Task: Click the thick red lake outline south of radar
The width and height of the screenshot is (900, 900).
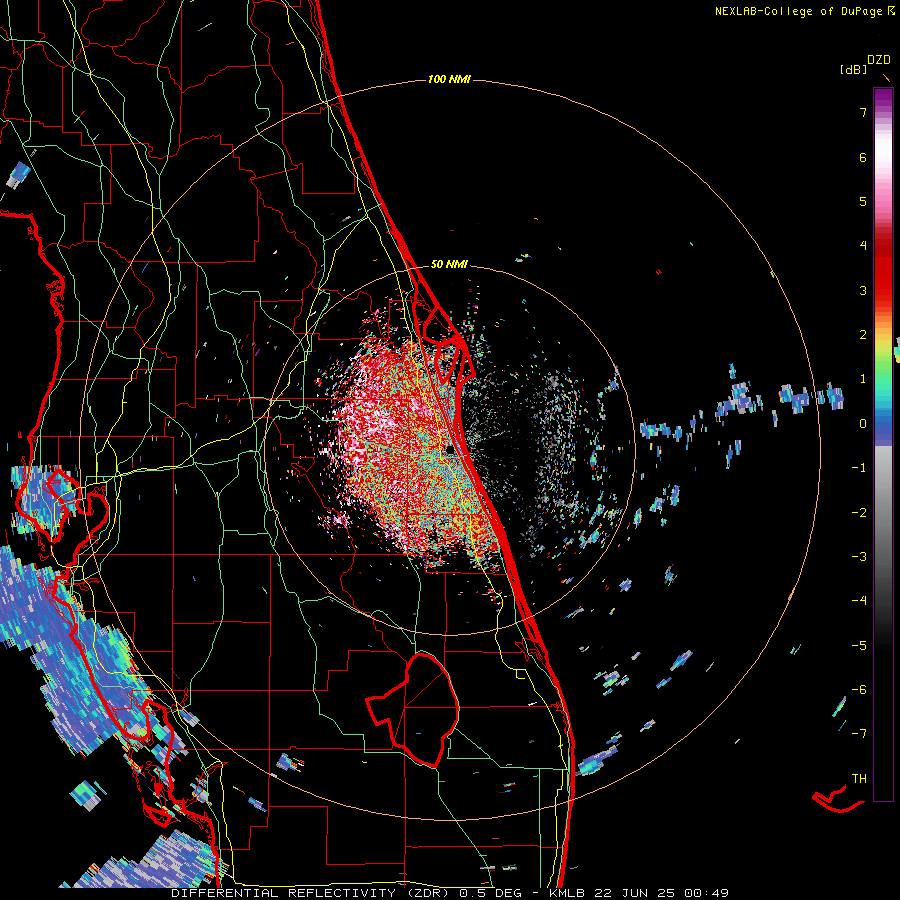Action: point(413,709)
